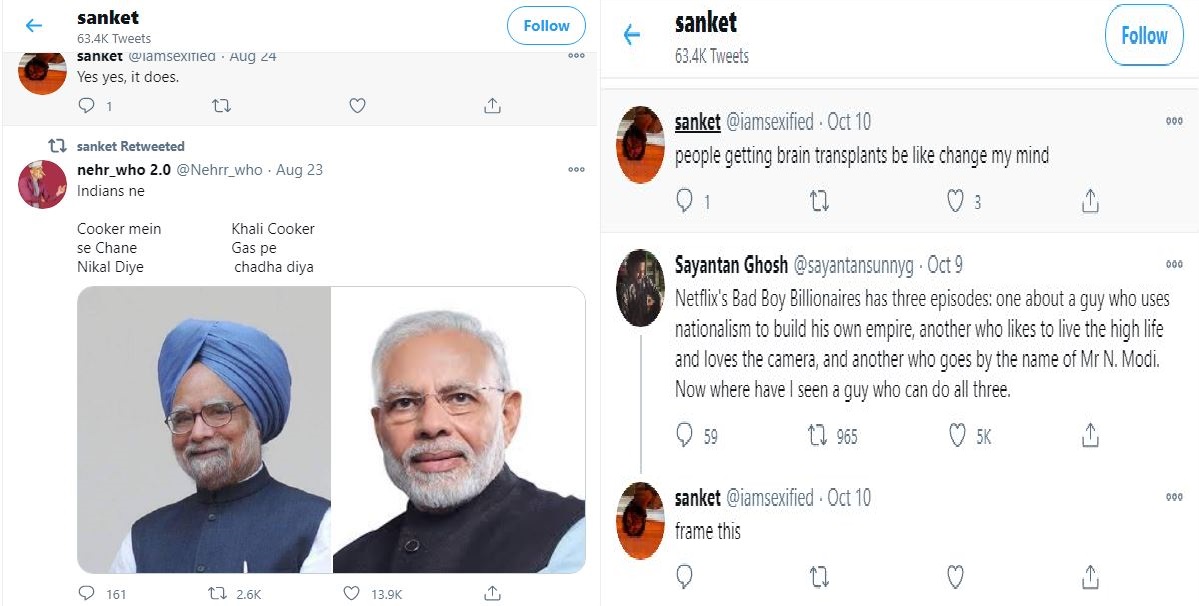
Task: Reply to Sayantan Ghosh's Netflix tweet
Action: coord(685,435)
